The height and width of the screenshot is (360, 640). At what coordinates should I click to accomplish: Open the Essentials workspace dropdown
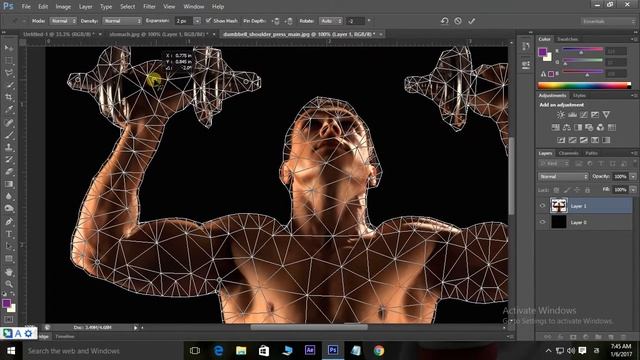(608, 21)
